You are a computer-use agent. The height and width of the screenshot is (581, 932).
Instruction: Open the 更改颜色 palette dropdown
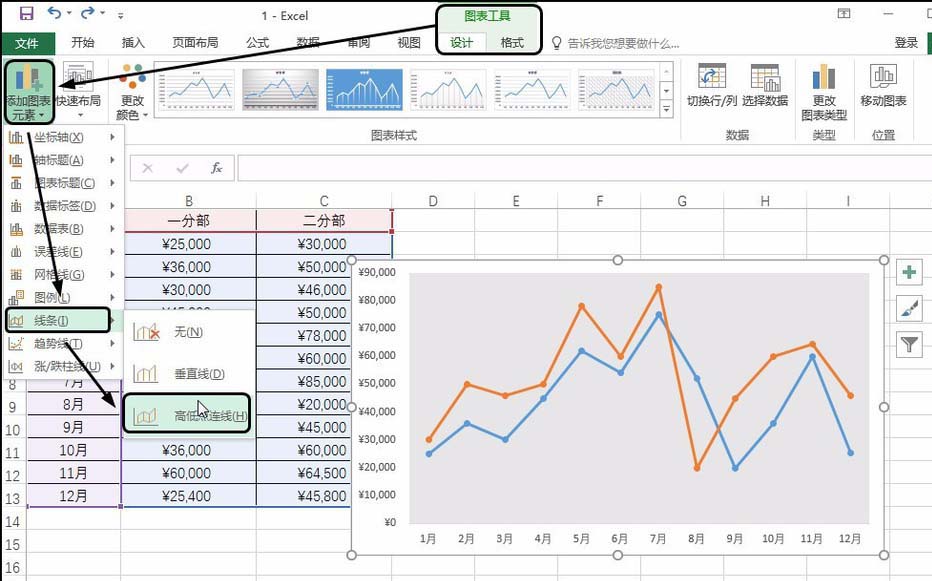(x=132, y=92)
